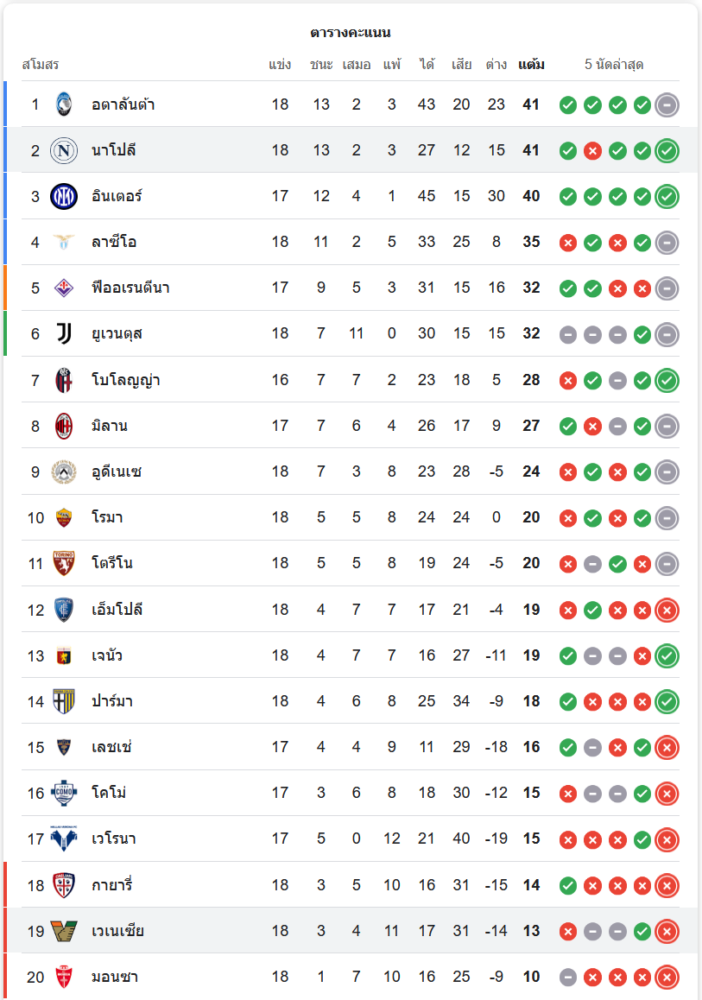Click Atalanta's latest match draw indicator
Screen dimensions: 702x1000
pos(667,104)
